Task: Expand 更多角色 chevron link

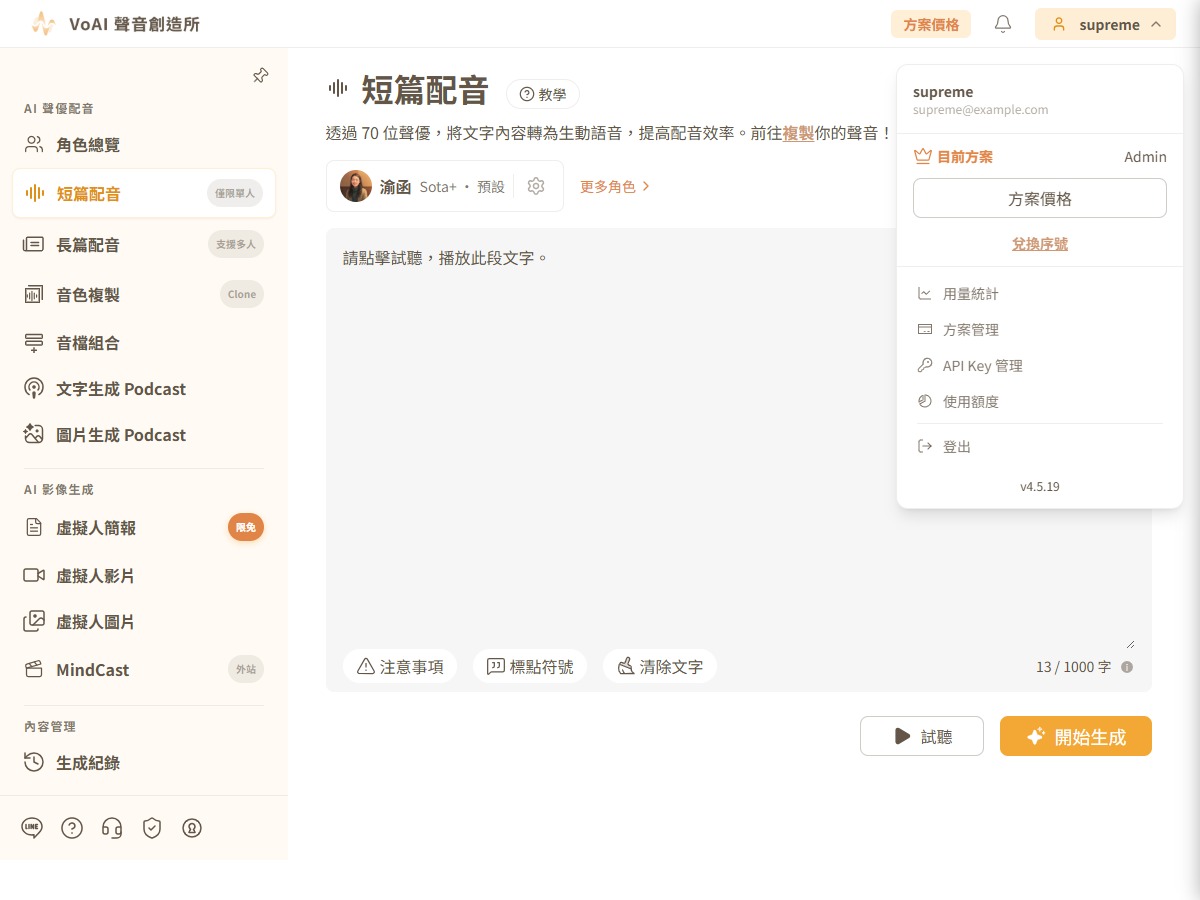Action: click(615, 186)
